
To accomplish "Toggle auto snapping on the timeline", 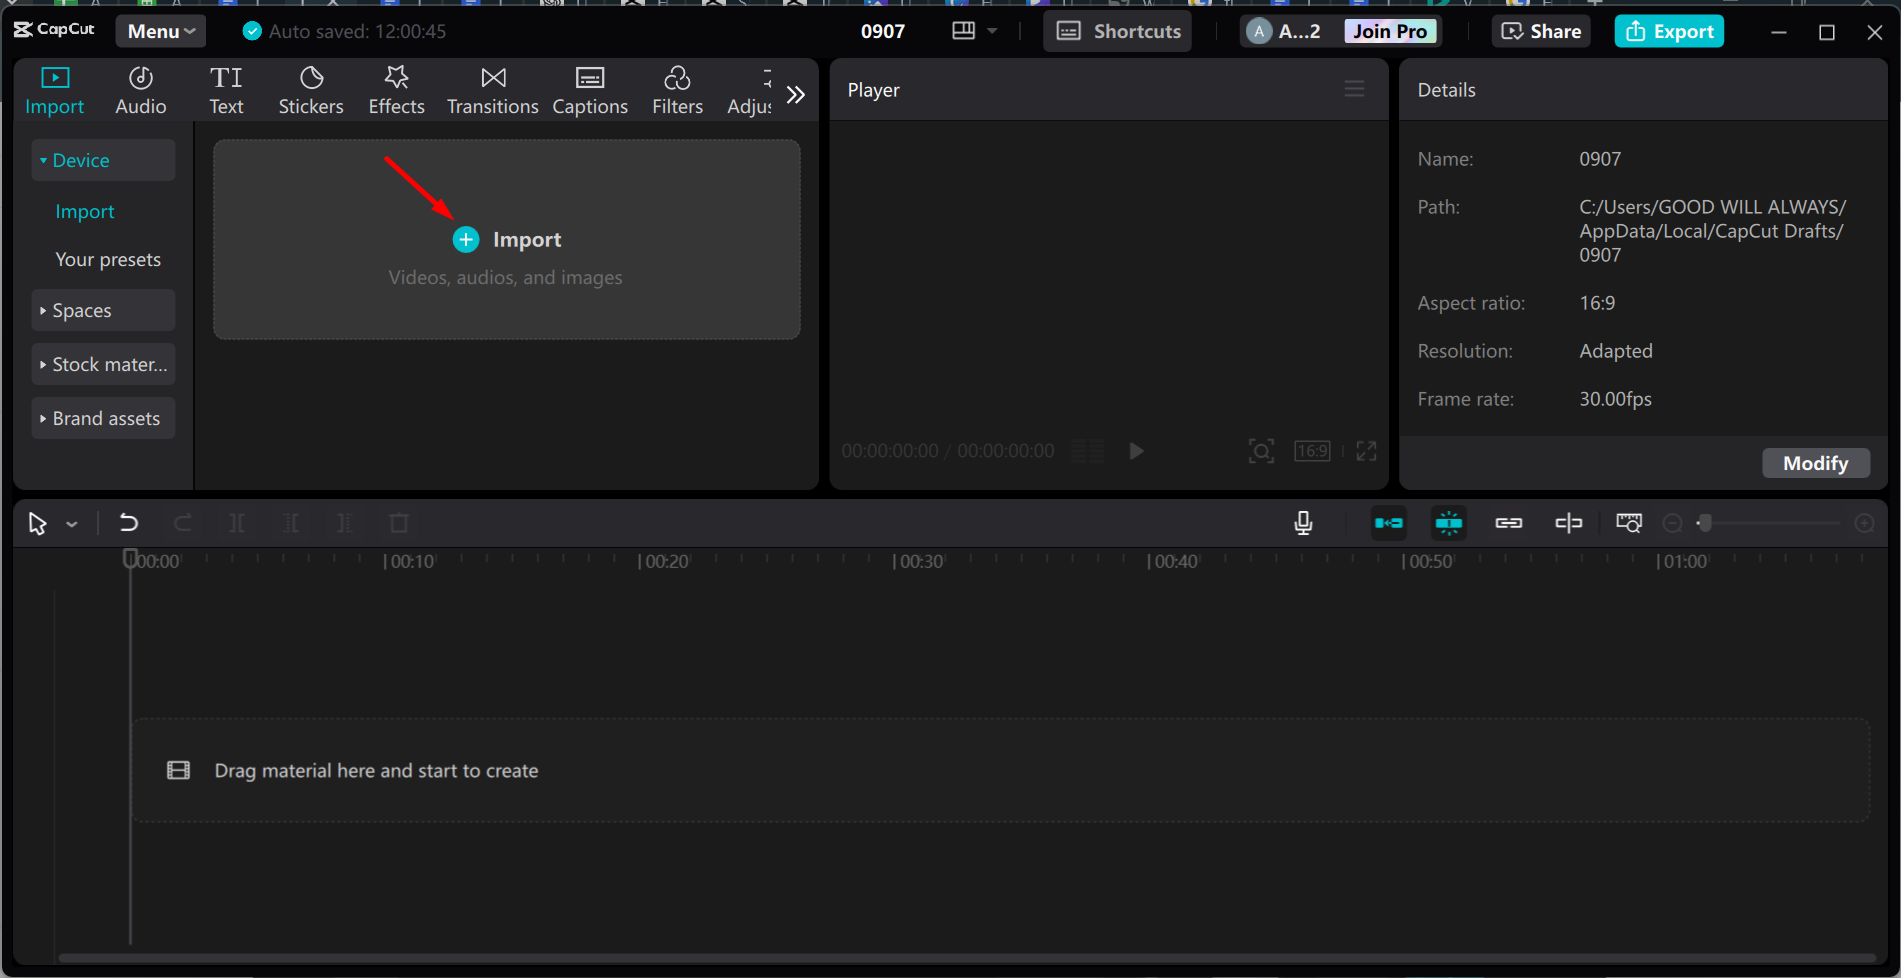I will tap(1448, 523).
